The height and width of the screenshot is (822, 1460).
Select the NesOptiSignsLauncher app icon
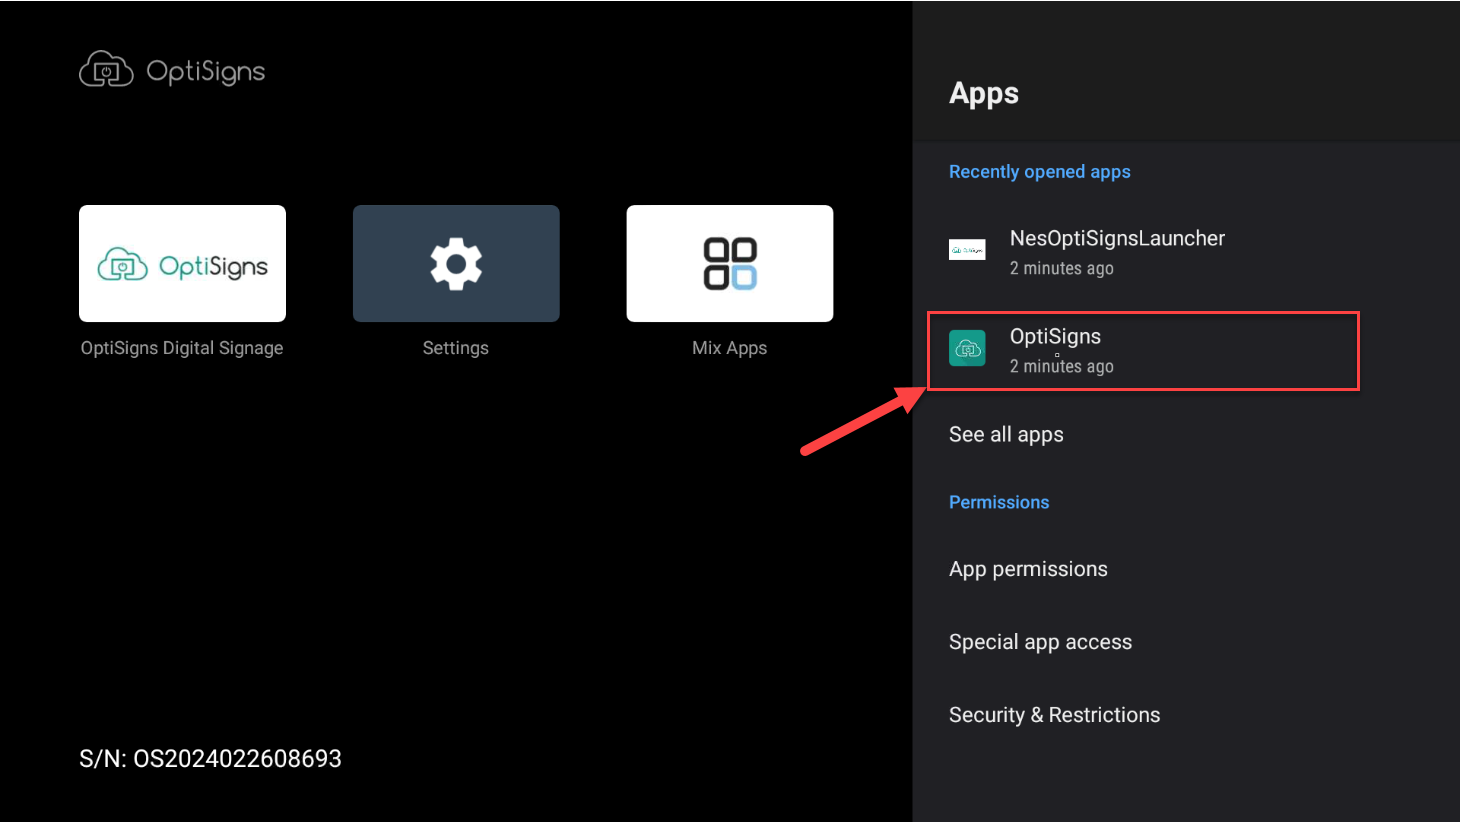(x=967, y=250)
